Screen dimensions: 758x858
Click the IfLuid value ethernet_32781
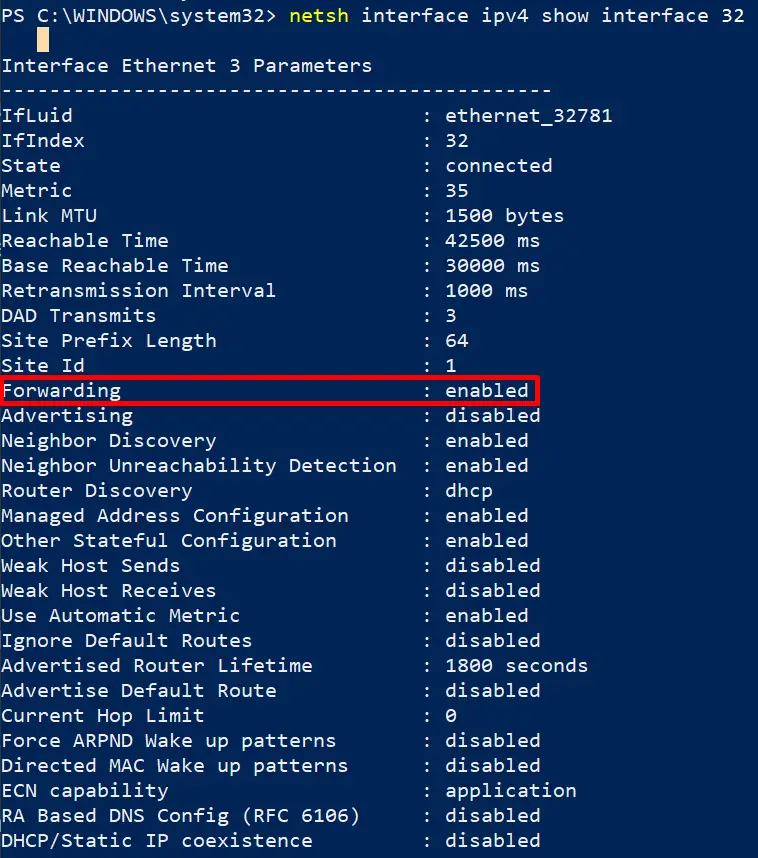coord(528,116)
